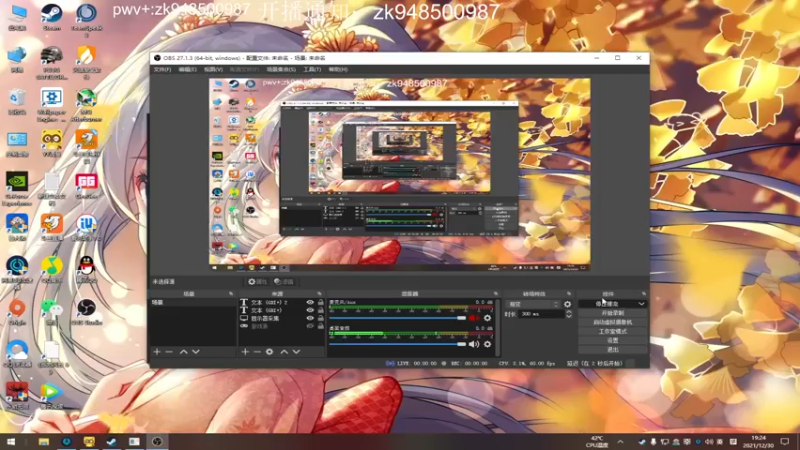800x450 pixels.
Task: Float the Controls dock panel
Action: point(643,294)
